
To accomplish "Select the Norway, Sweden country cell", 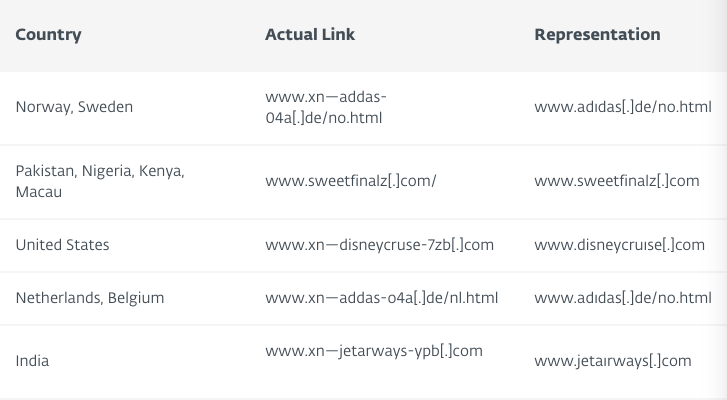I will tap(74, 107).
